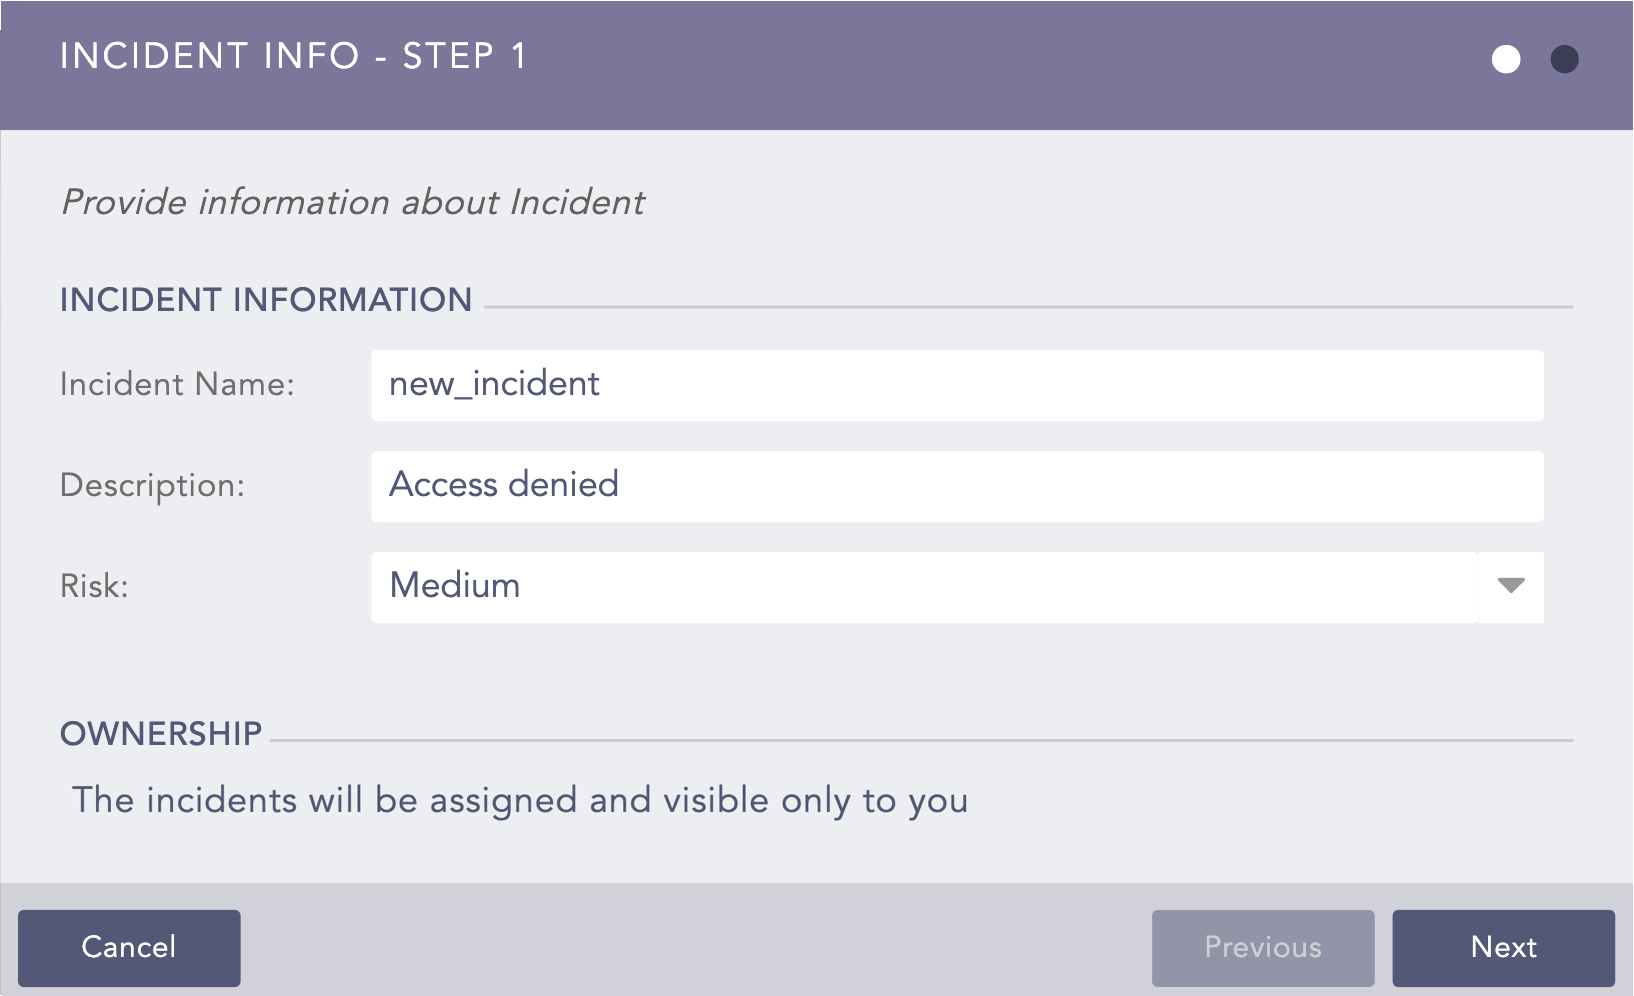Click the disabled Previous button
This screenshot has width=1634, height=996.
(1263, 947)
